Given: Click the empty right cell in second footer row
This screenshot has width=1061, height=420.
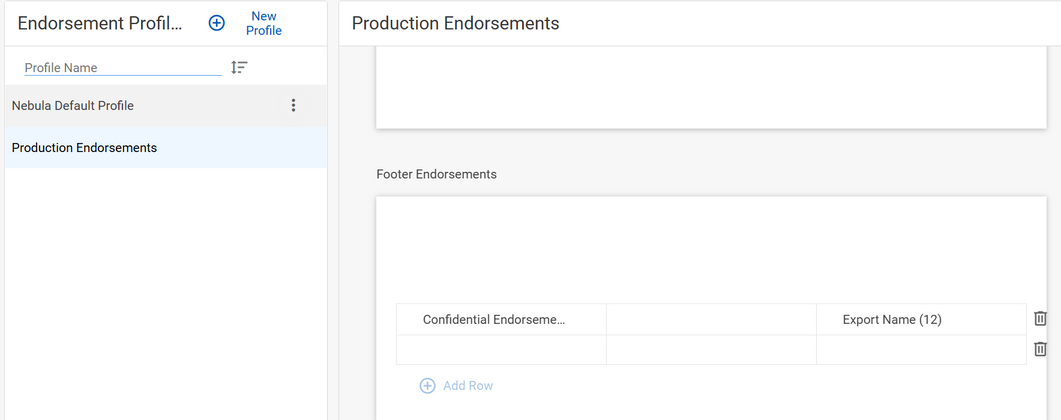Looking at the screenshot, I should click(920, 350).
